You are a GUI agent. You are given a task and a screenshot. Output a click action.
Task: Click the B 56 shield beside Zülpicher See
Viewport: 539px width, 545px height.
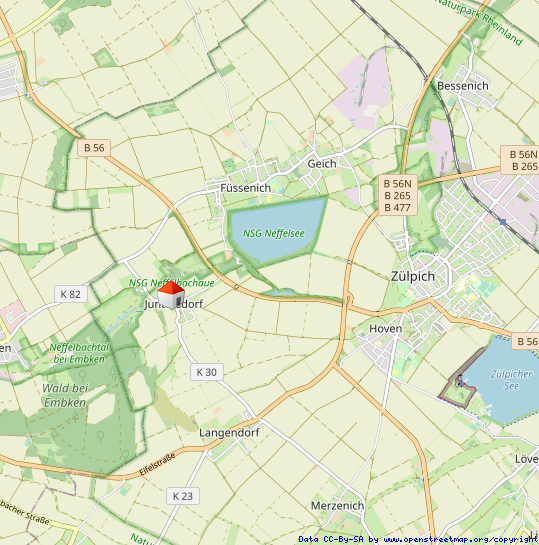(527, 341)
